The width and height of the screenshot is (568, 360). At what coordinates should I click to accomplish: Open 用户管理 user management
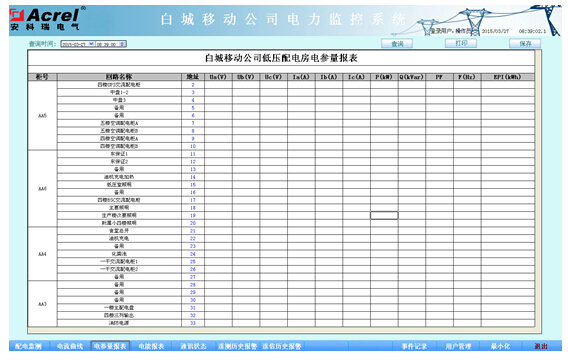click(x=459, y=346)
